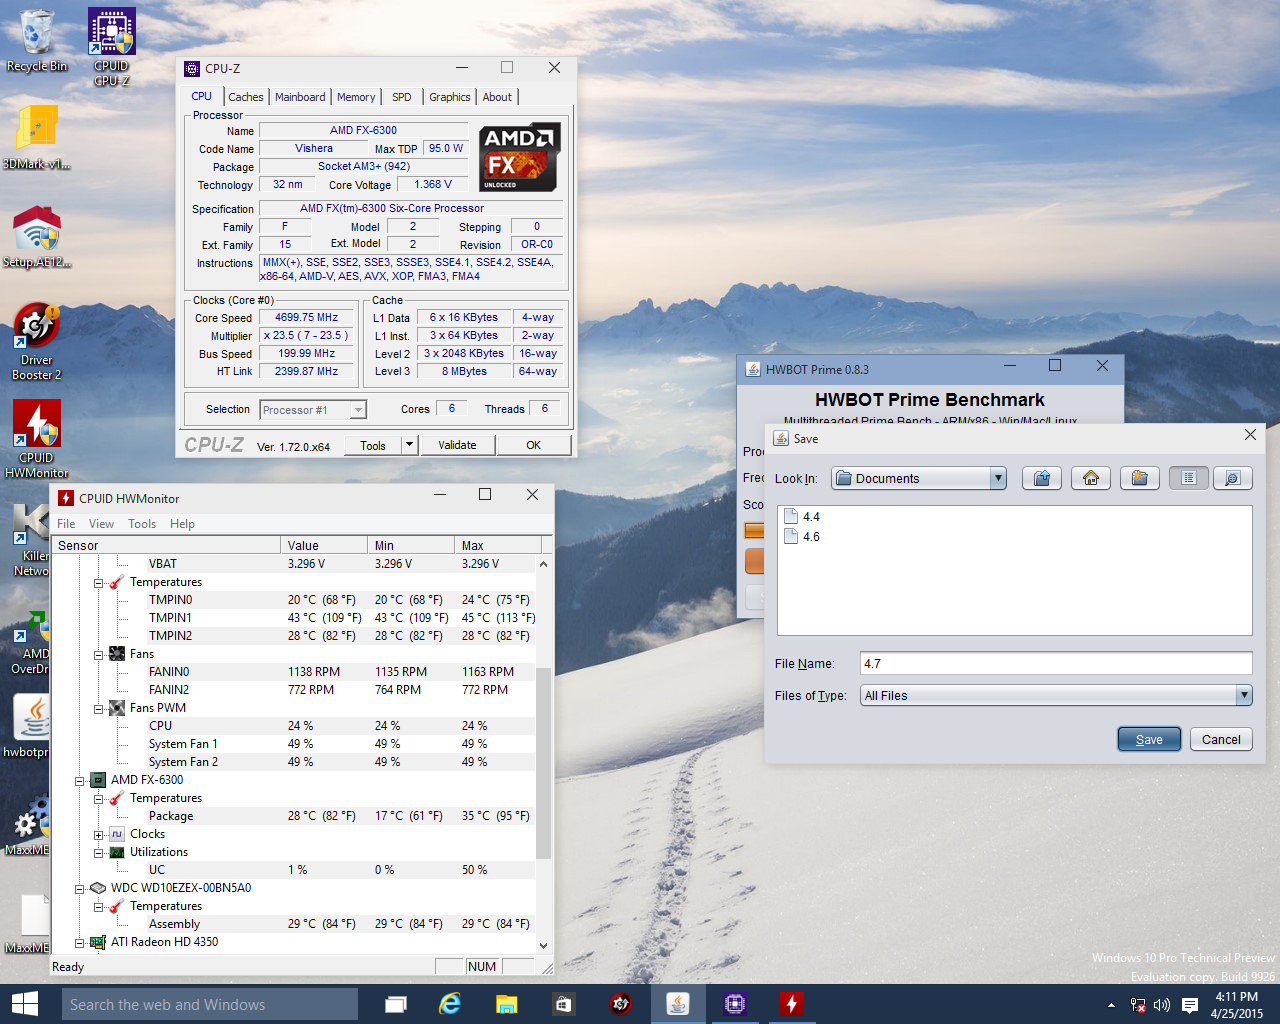1280x1024 pixels.
Task: Jump to Home folder in Save dialog
Action: (1091, 478)
